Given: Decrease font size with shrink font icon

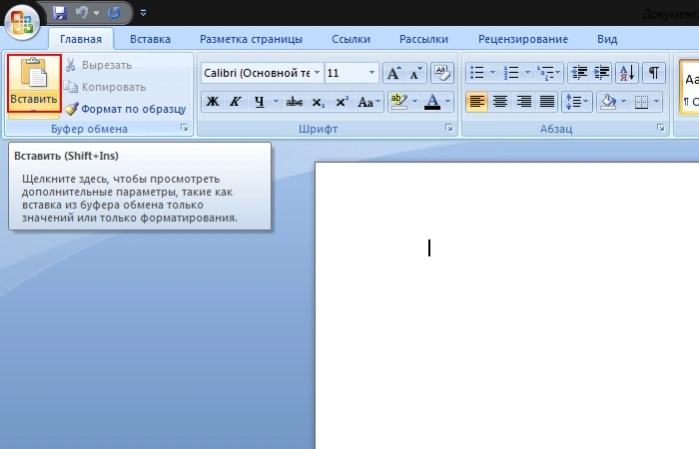Looking at the screenshot, I should coord(416,73).
